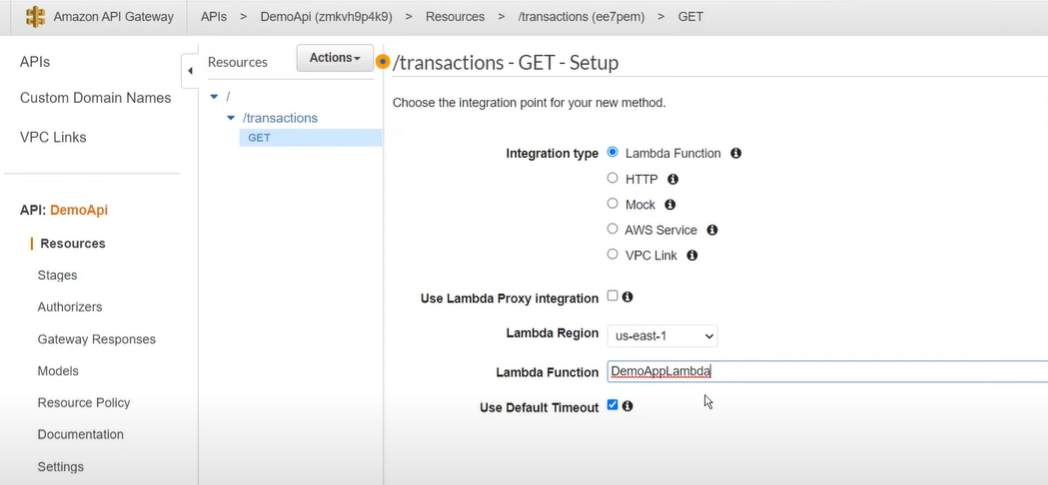The width and height of the screenshot is (1048, 485).
Task: Go to the Stages section
Action: [x=57, y=275]
